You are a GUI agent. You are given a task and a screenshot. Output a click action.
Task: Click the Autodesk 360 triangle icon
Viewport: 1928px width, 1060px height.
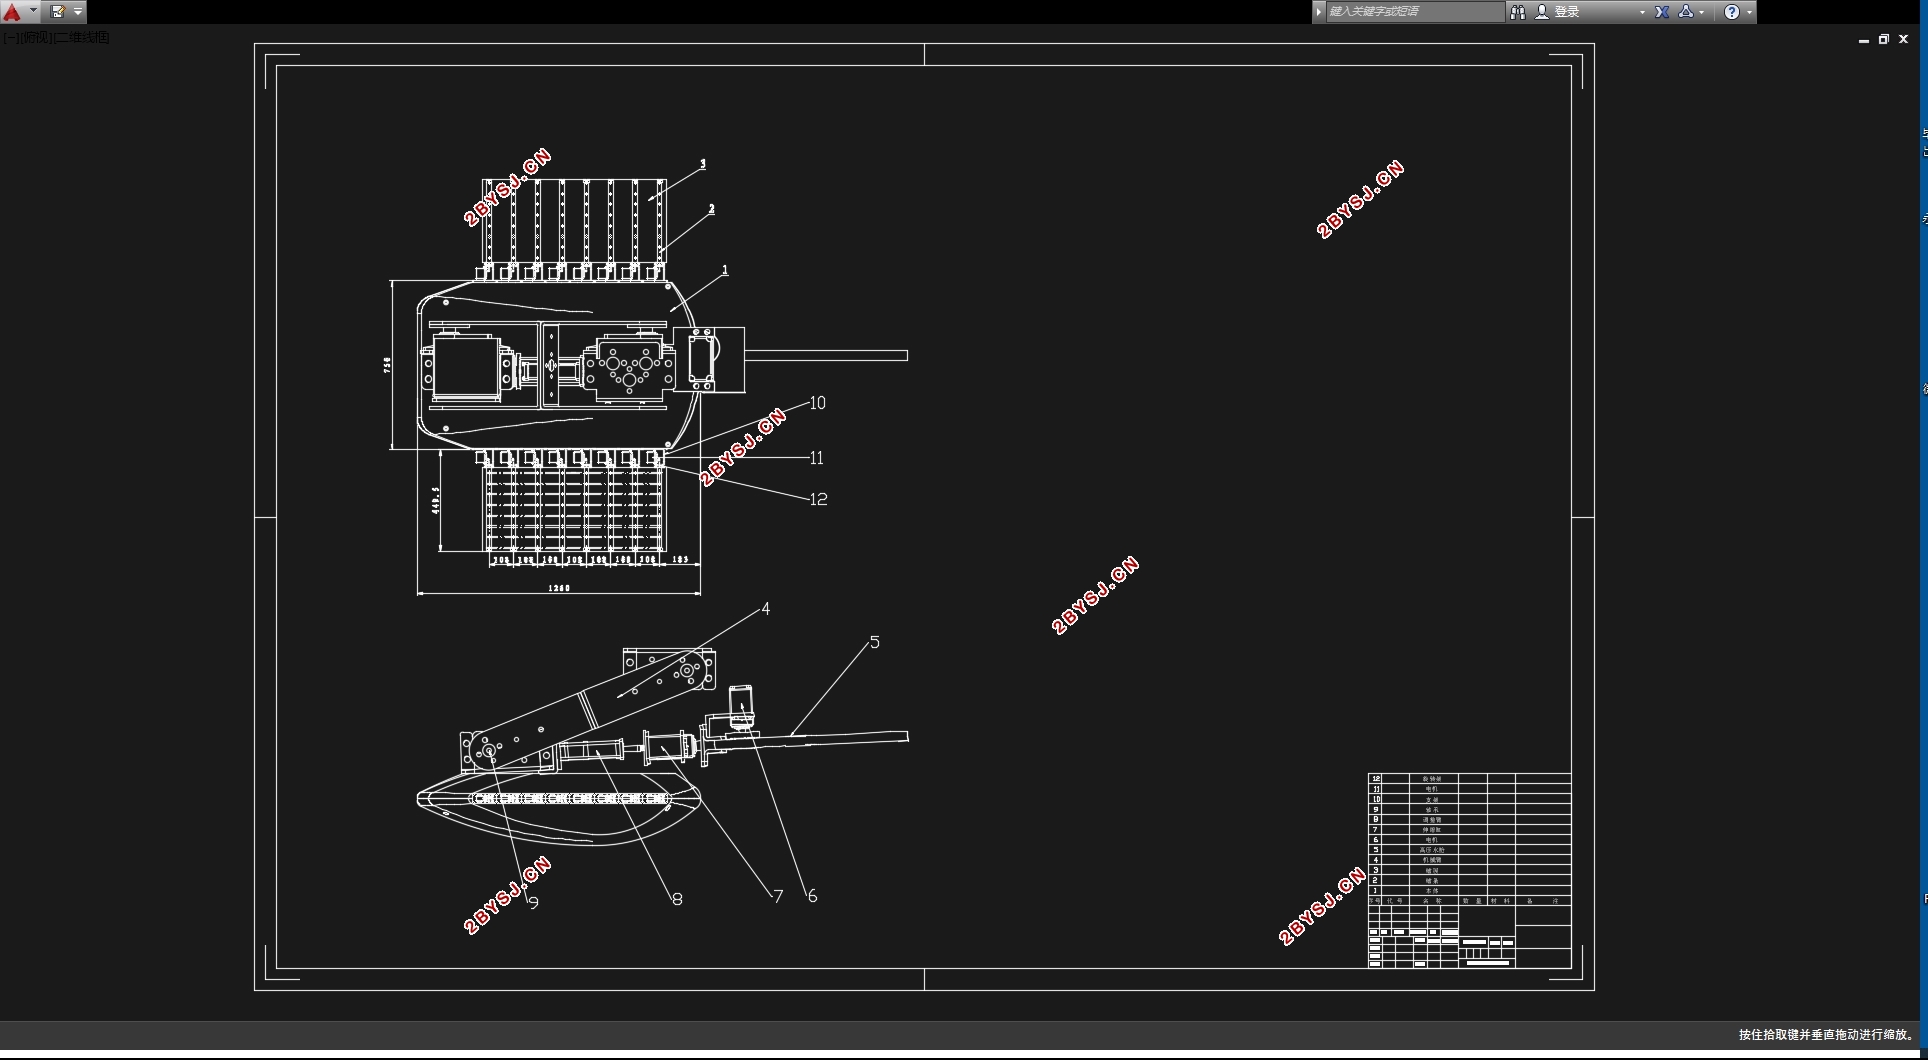(x=1686, y=12)
